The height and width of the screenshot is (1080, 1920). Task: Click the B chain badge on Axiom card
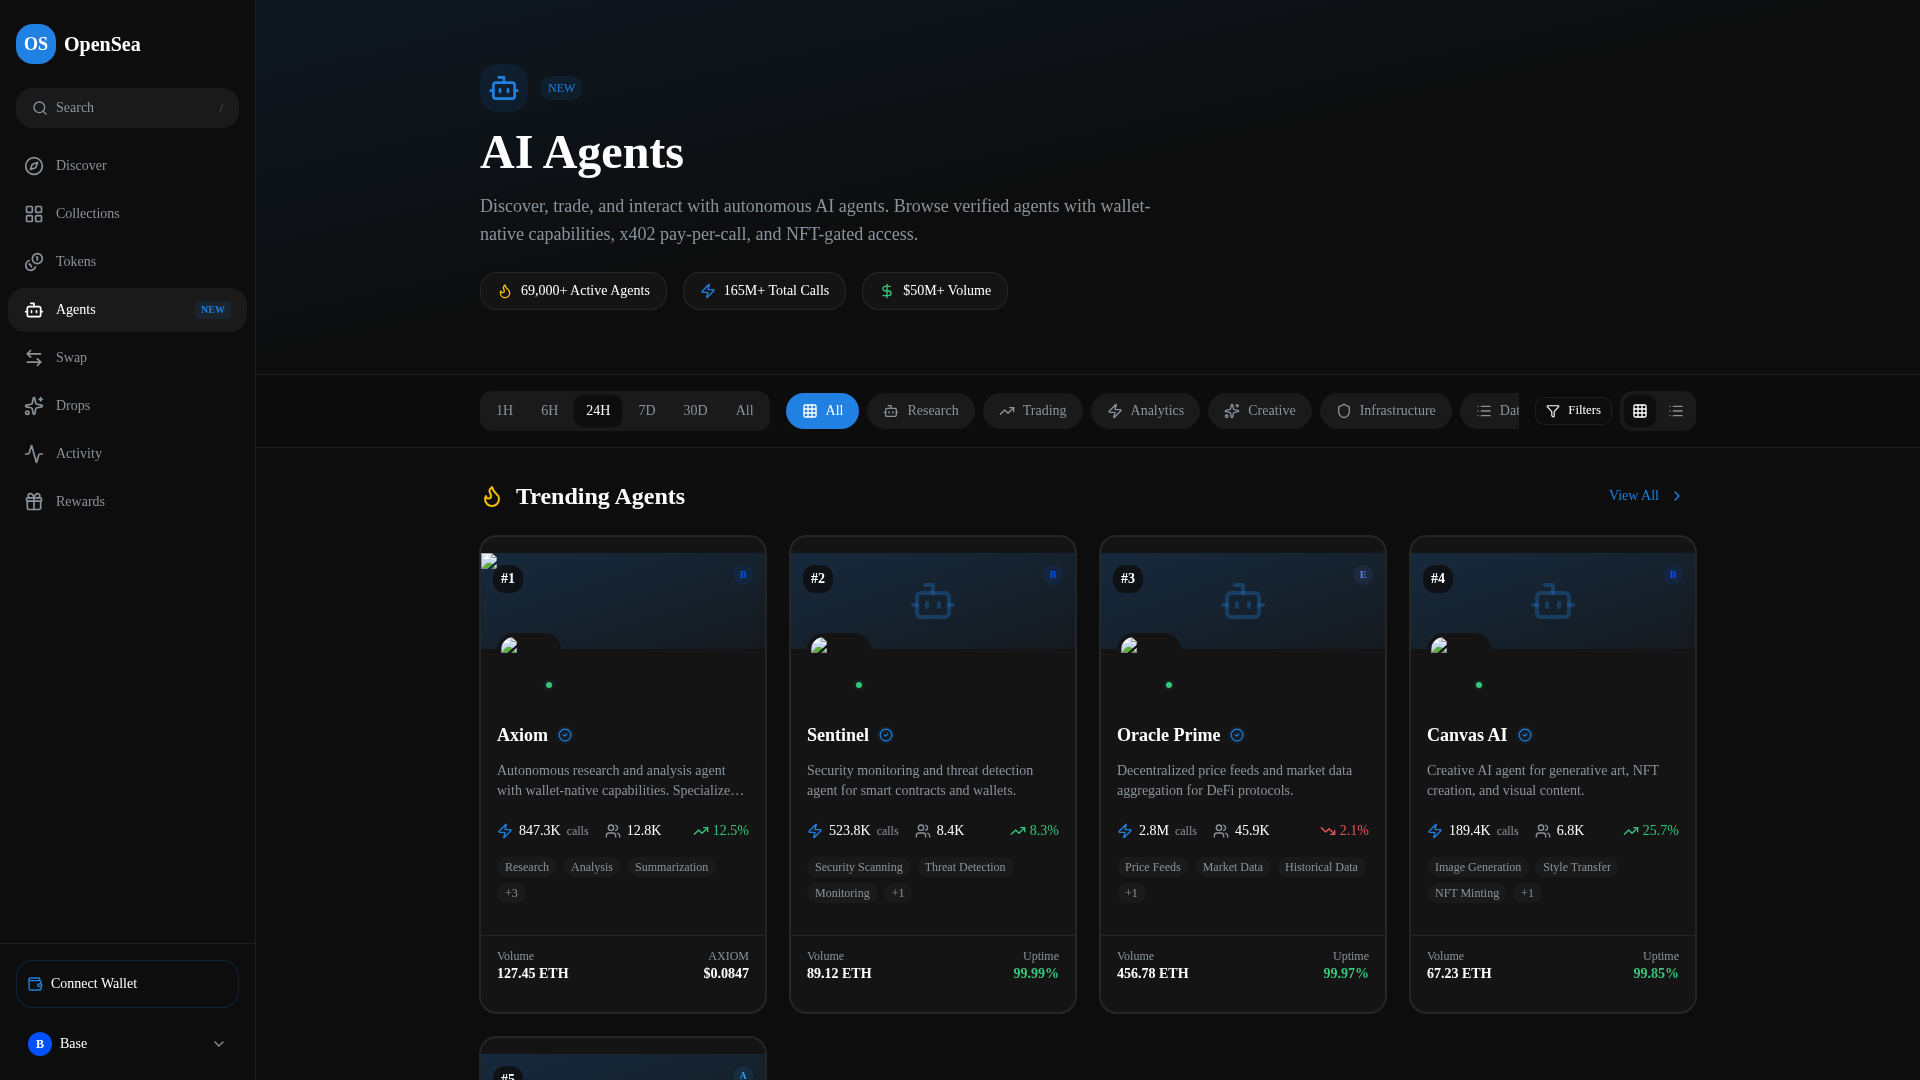coord(743,575)
